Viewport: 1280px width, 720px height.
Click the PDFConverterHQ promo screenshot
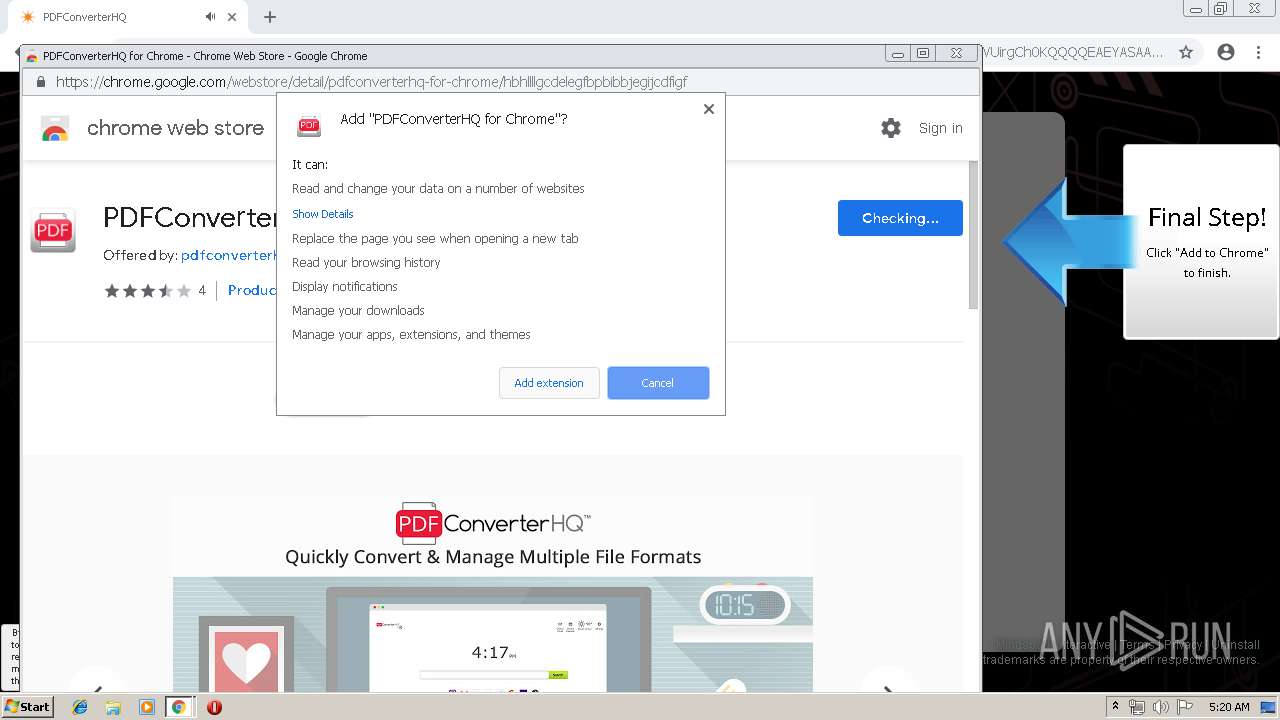tap(493, 595)
